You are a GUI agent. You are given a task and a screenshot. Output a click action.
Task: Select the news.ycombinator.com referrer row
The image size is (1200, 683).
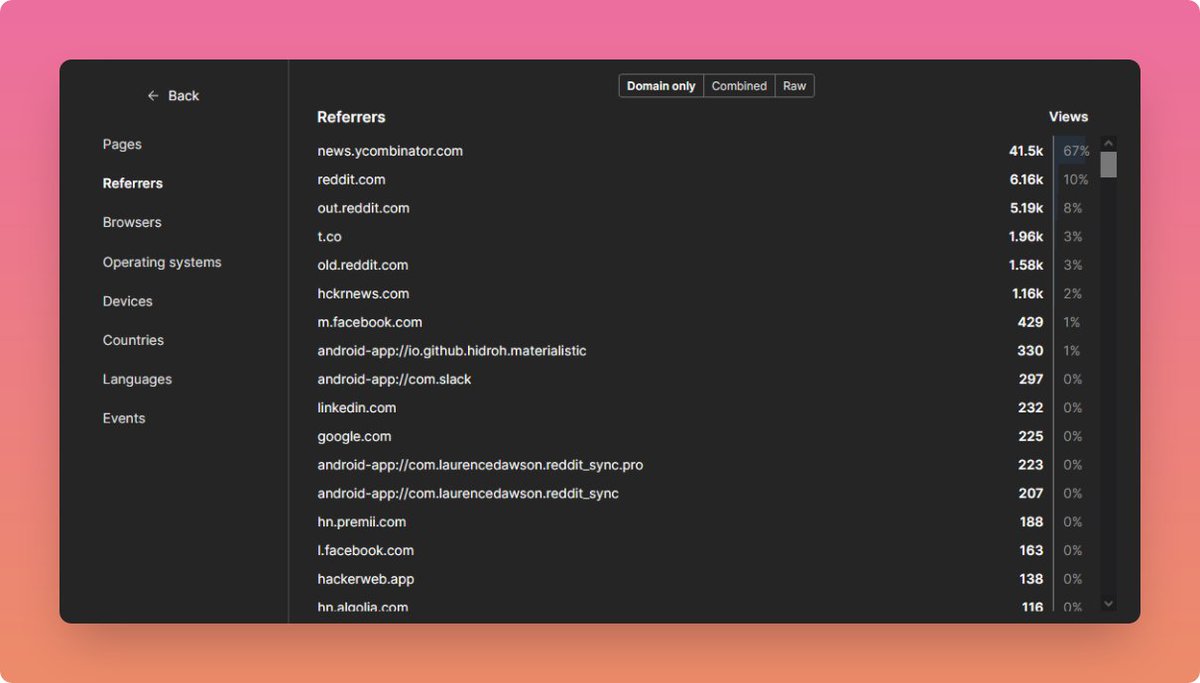(703, 151)
